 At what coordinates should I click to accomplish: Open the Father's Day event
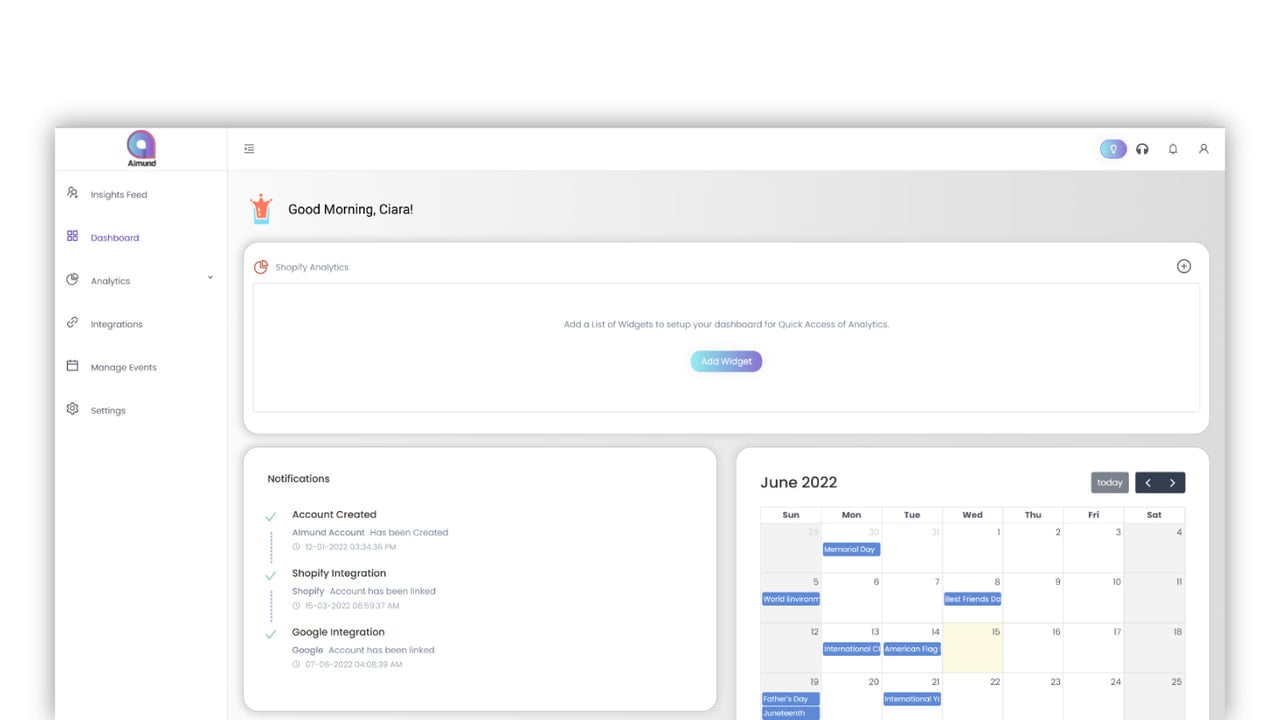tap(790, 699)
